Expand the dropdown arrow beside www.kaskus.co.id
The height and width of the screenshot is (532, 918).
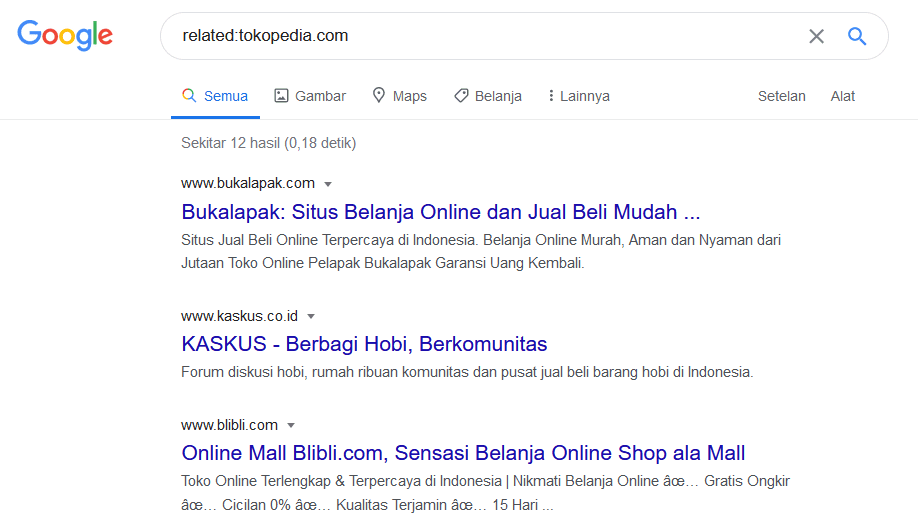pyautogui.click(x=311, y=317)
